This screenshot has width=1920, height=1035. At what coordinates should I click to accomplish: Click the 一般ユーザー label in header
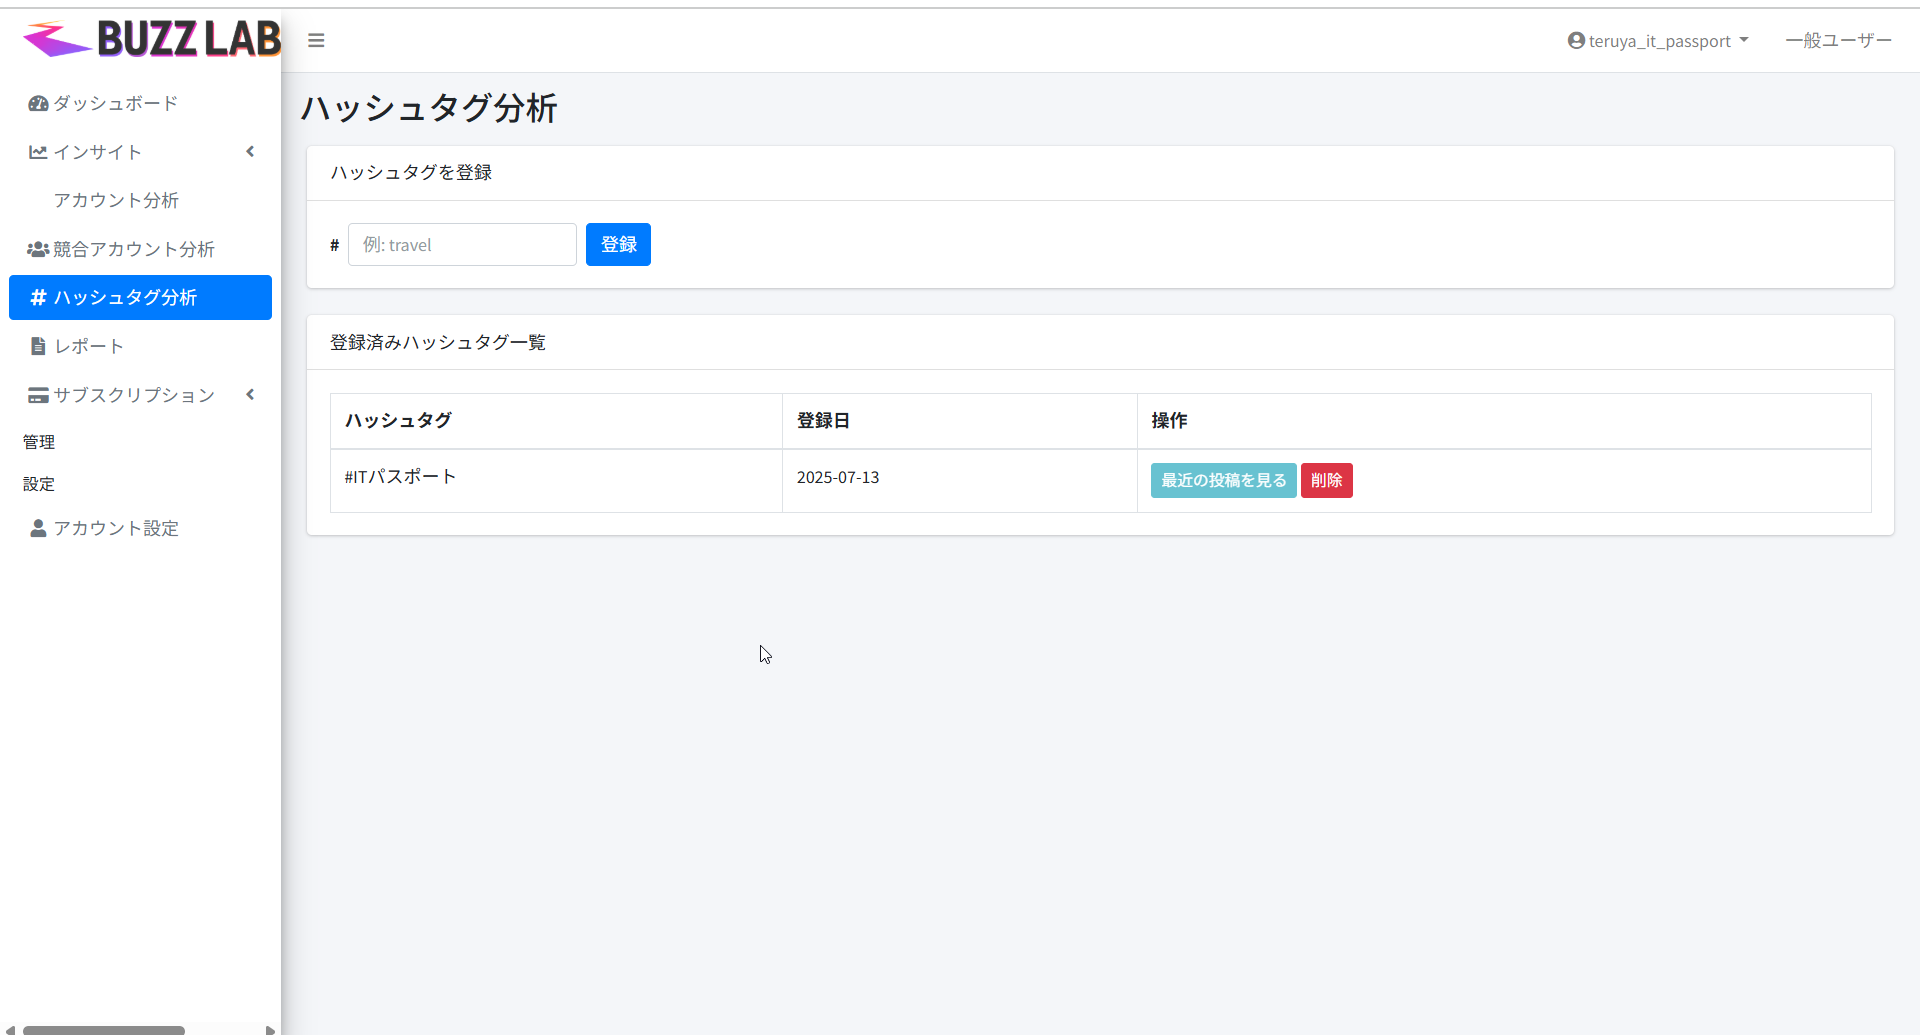point(1838,41)
